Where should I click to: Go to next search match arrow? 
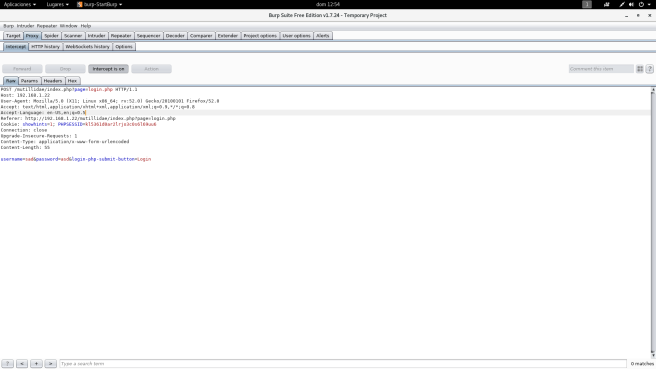point(50,364)
